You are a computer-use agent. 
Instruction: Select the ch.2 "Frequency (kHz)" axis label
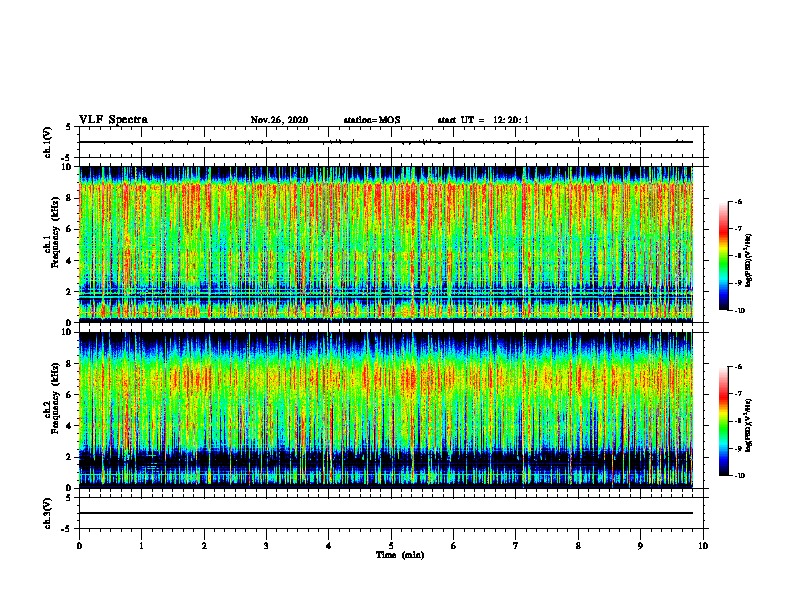(55, 398)
